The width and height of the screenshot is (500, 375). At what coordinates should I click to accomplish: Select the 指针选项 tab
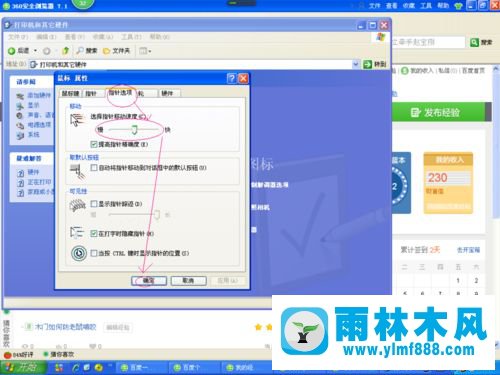(120, 92)
